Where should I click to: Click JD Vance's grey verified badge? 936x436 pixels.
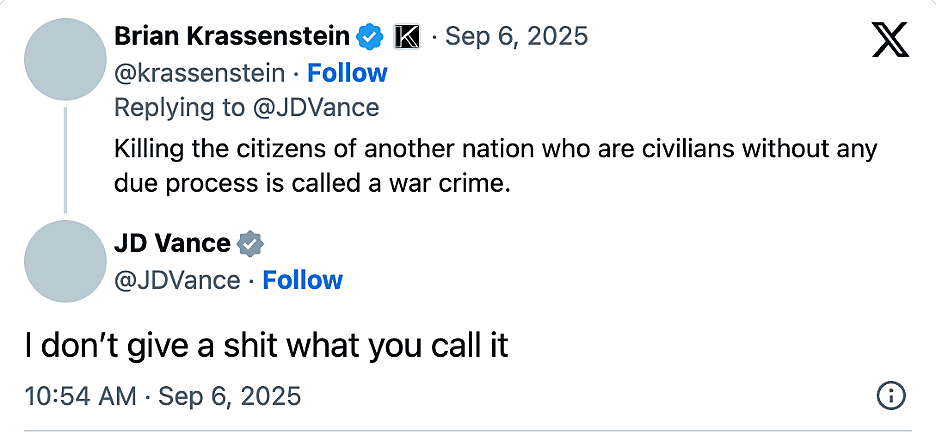tap(251, 244)
